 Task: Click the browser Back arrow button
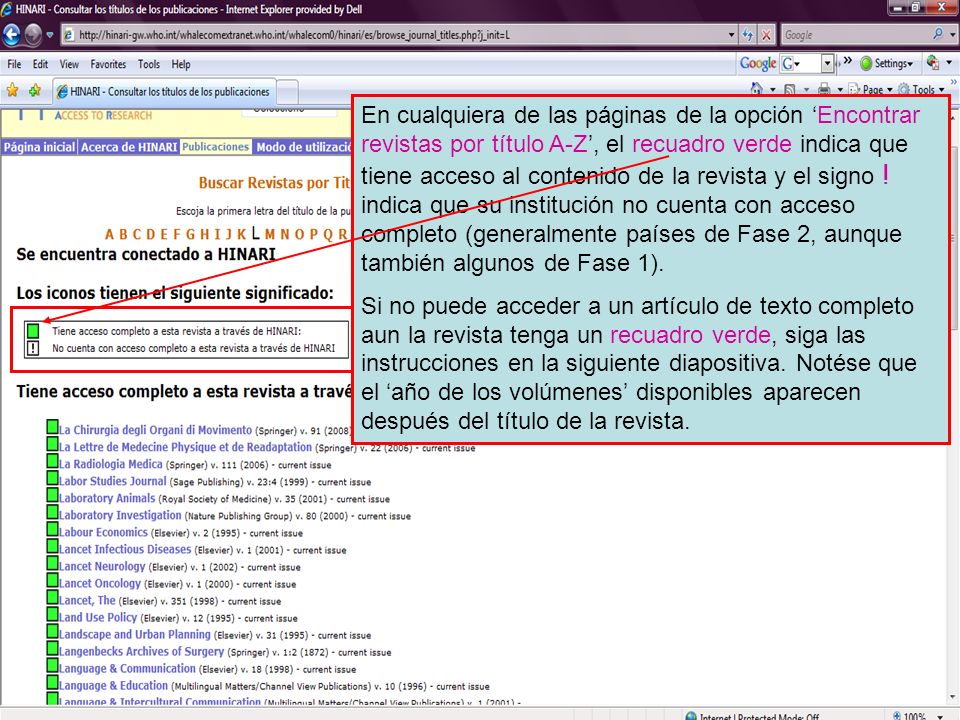click(12, 34)
